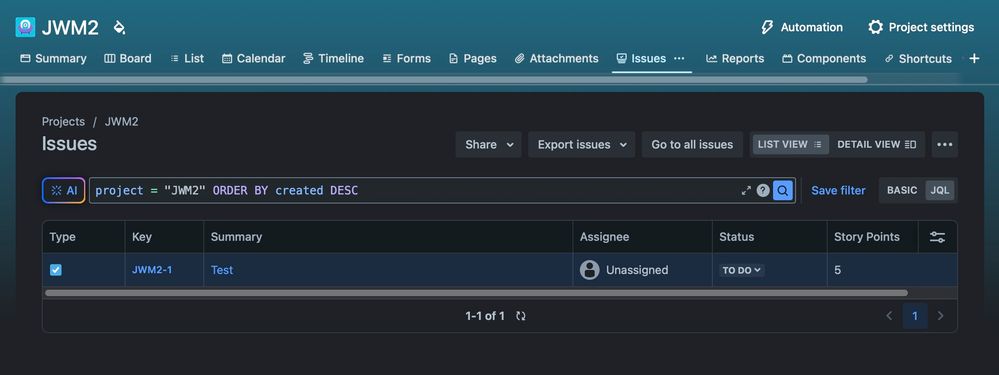
Task: Open Automation from the top bar
Action: pyautogui.click(x=801, y=27)
